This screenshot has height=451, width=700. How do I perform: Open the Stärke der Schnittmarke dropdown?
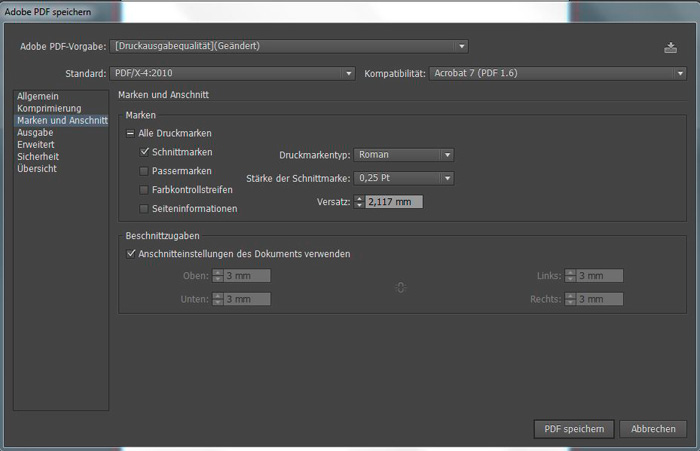click(x=404, y=178)
